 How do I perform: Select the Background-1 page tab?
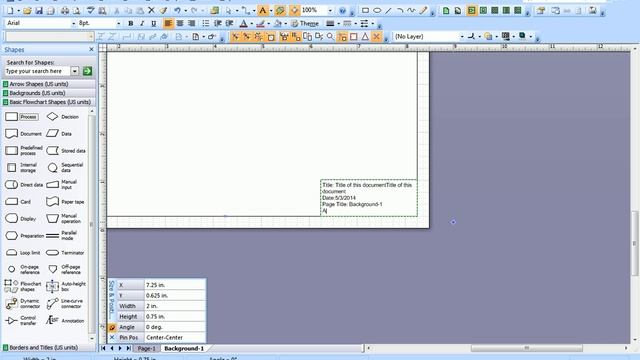(x=184, y=349)
